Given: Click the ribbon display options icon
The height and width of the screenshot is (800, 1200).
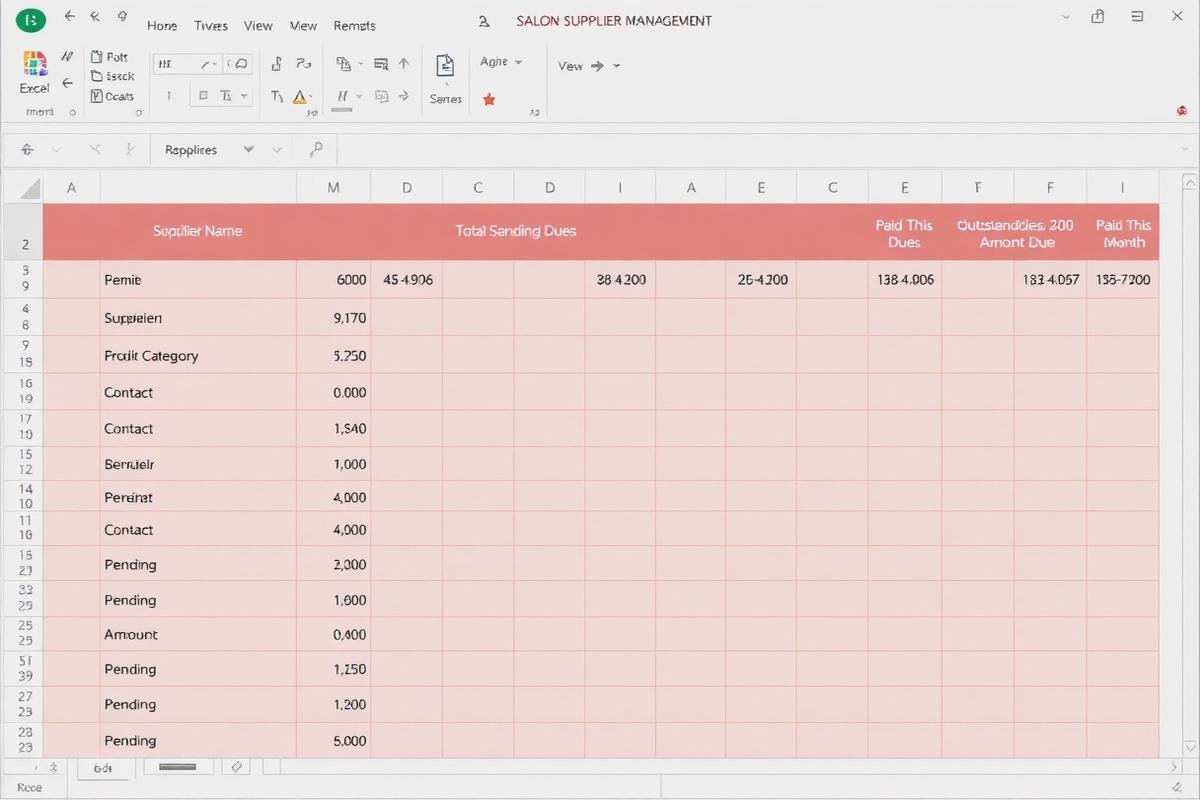Looking at the screenshot, I should coord(1137,17).
